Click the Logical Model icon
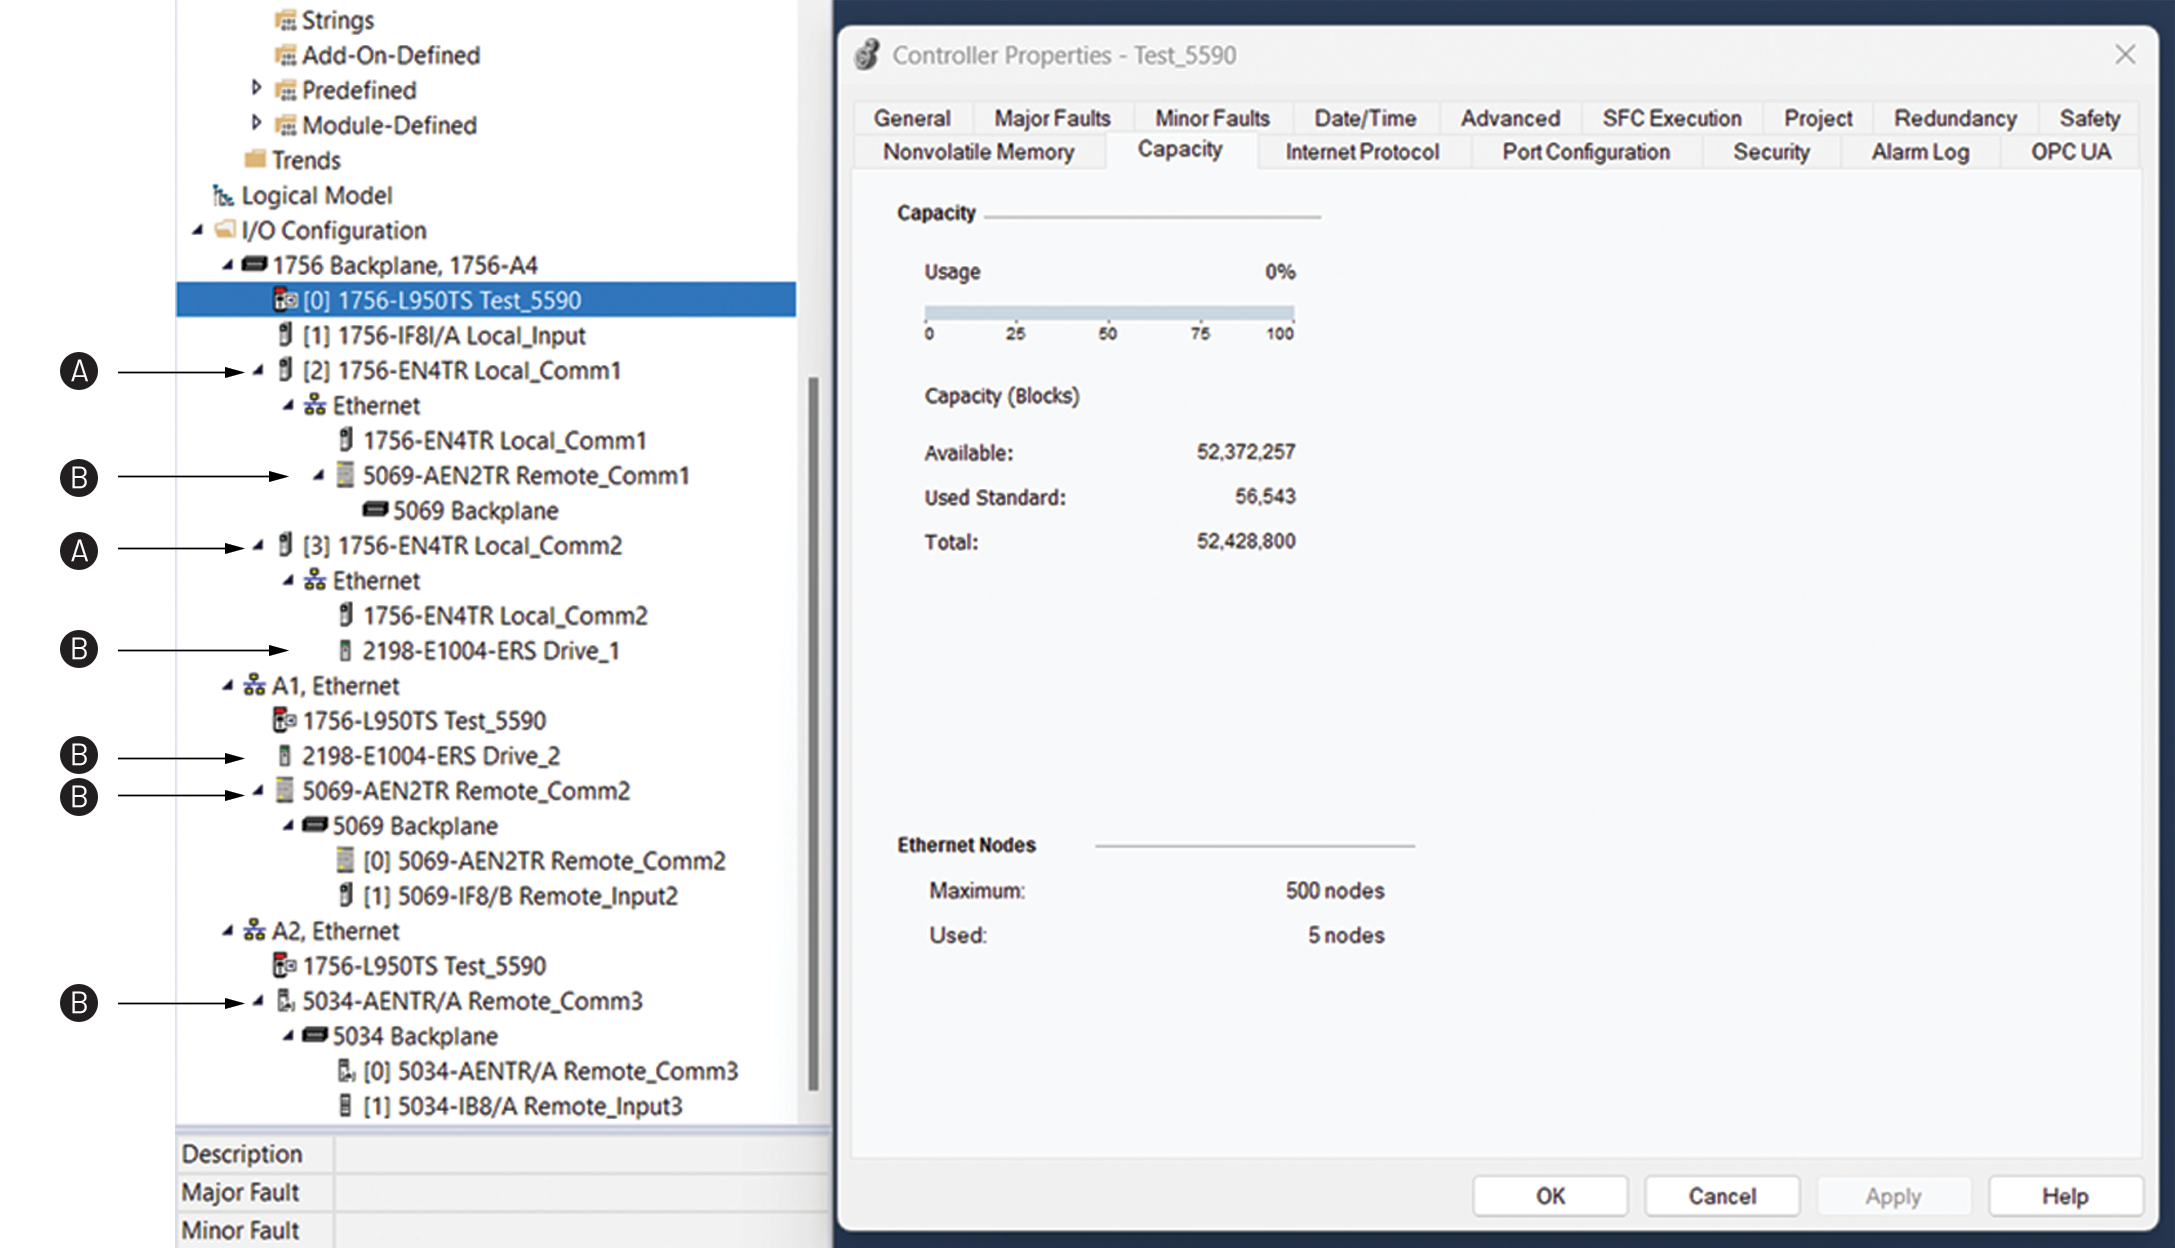 [x=225, y=195]
